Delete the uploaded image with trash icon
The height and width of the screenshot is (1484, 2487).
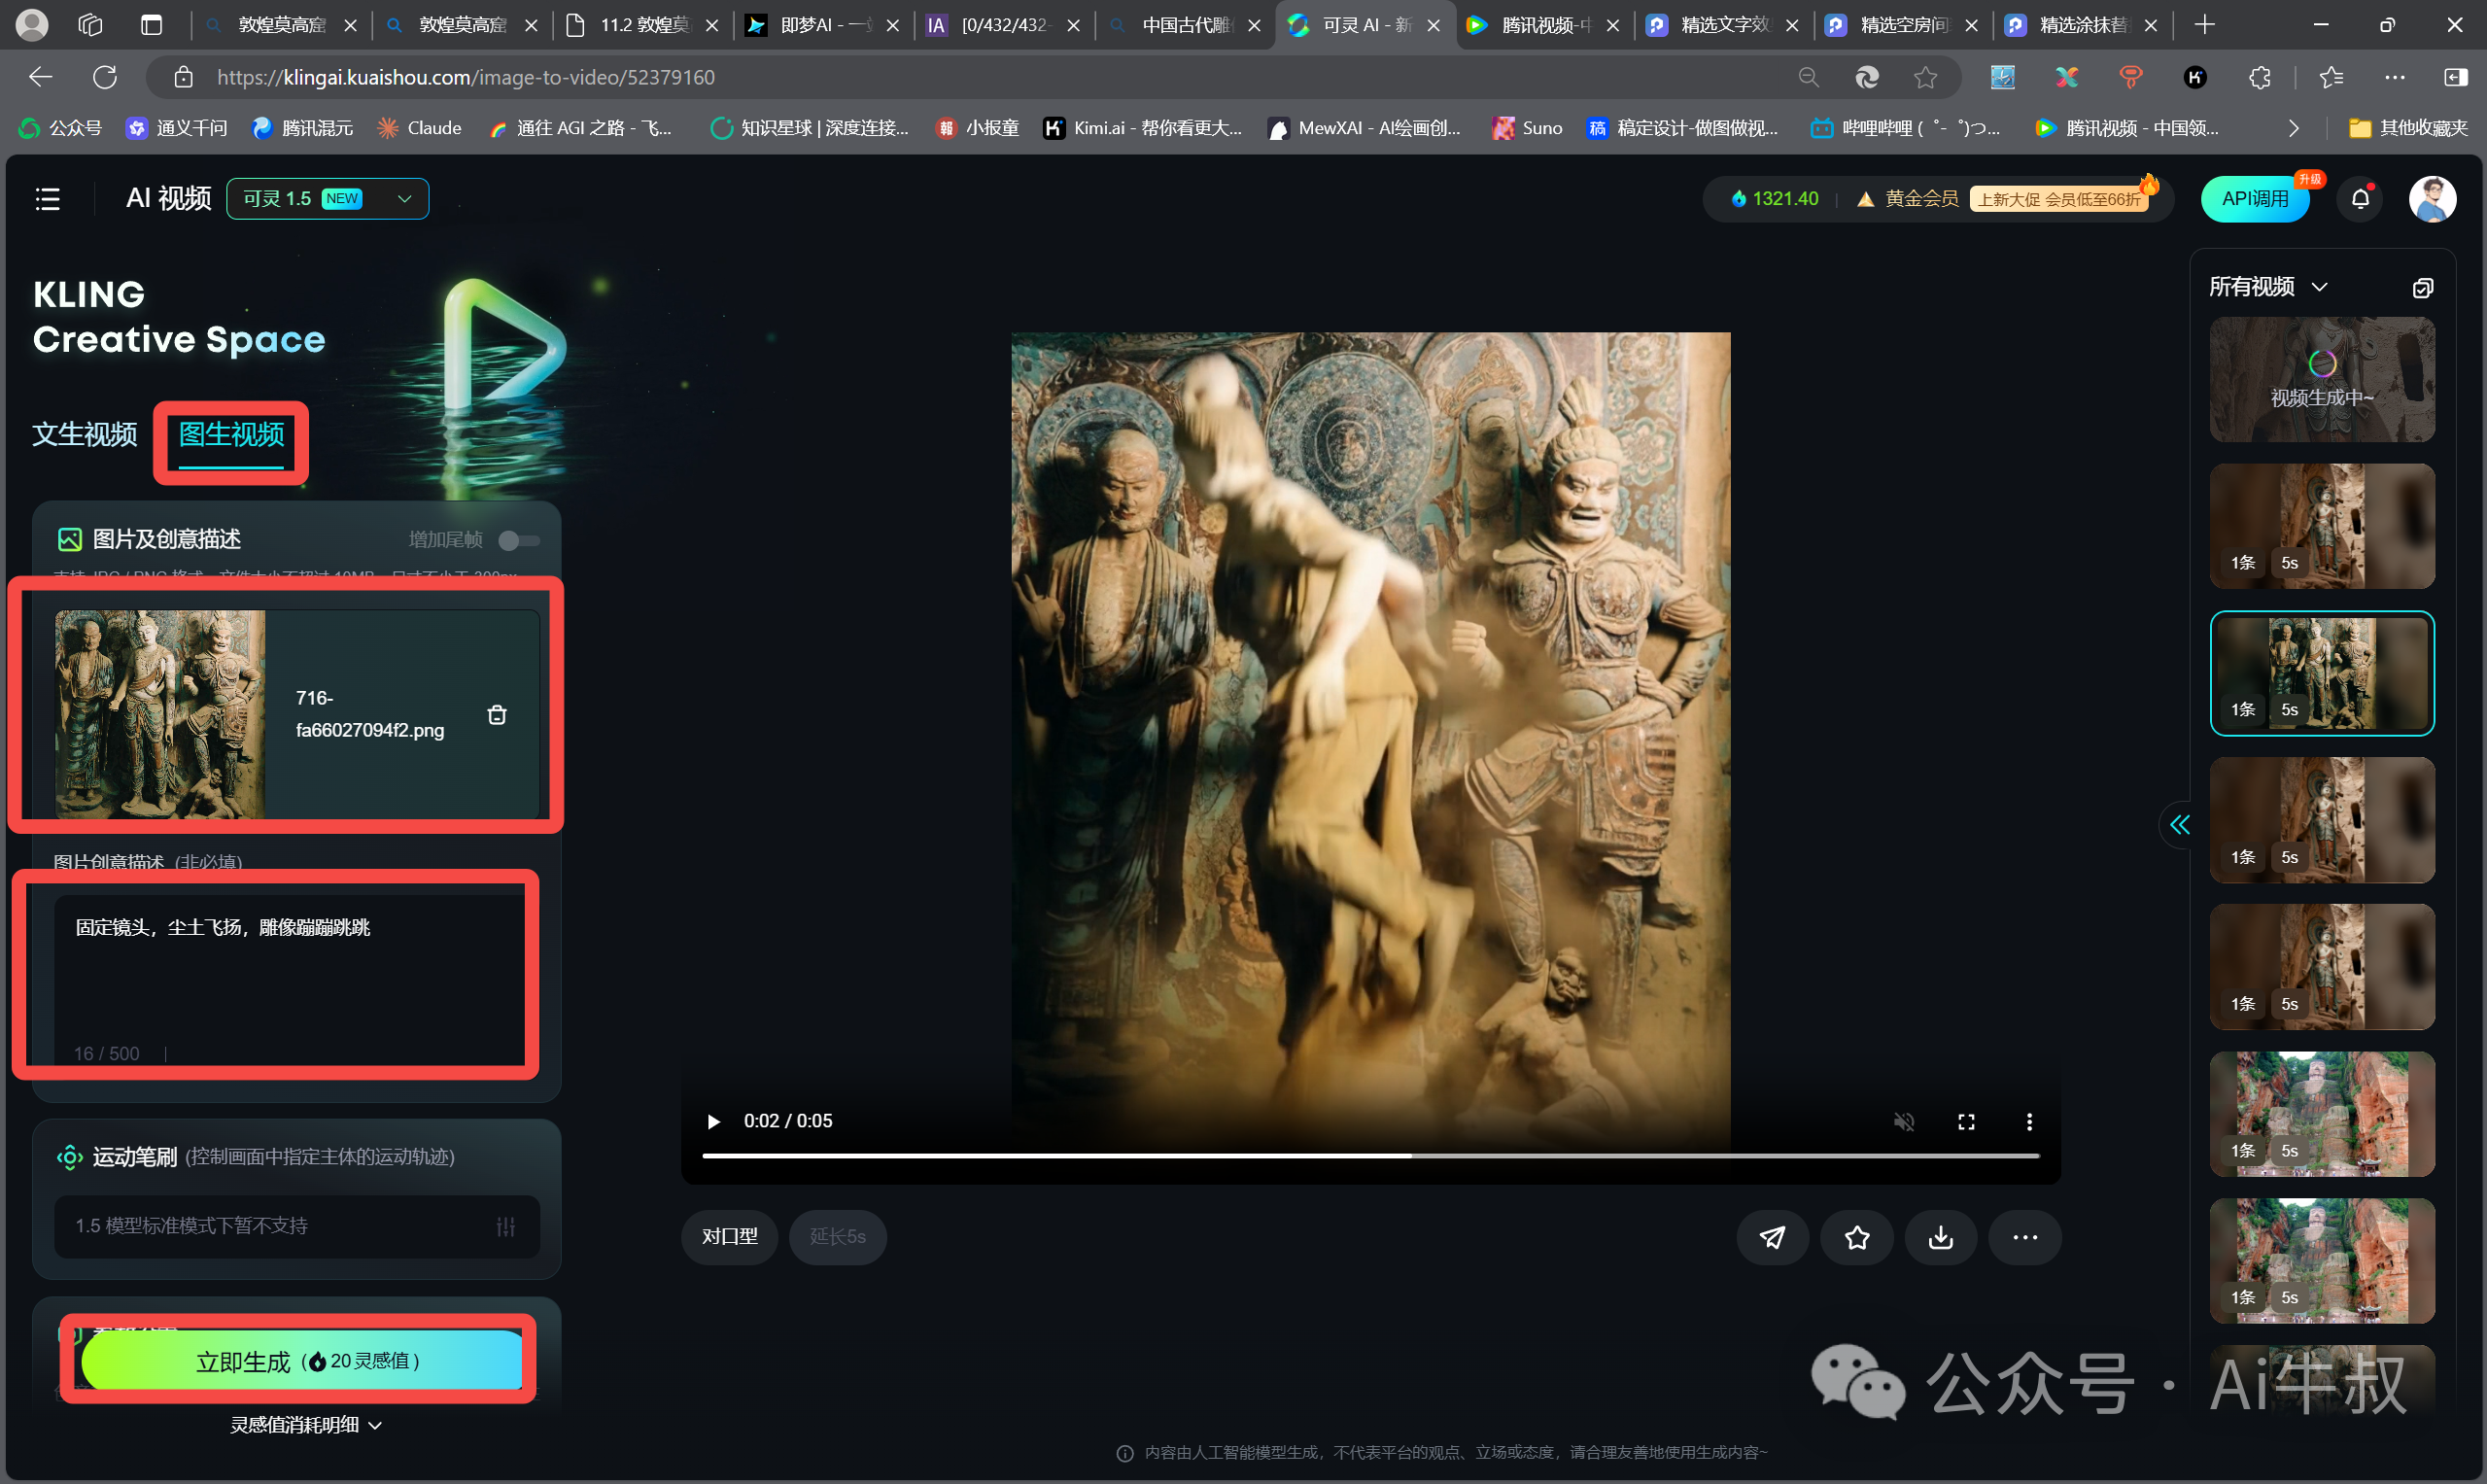(x=496, y=714)
